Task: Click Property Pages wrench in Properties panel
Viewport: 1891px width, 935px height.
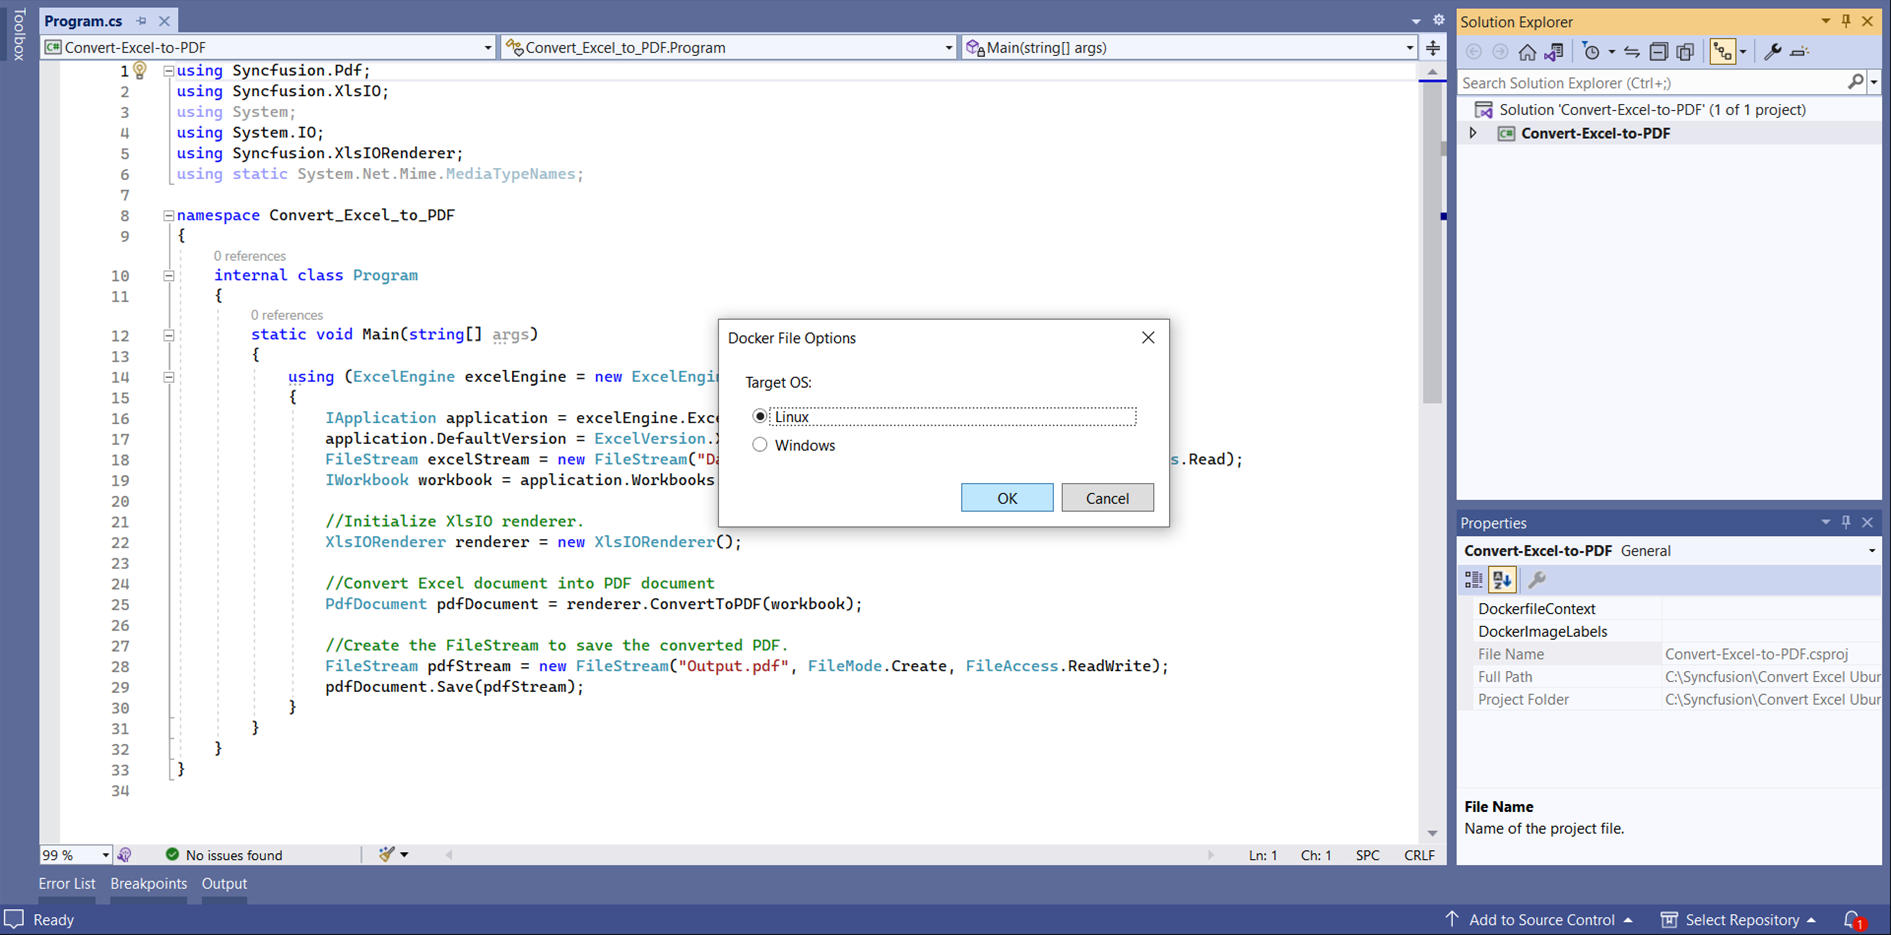Action: tap(1537, 580)
